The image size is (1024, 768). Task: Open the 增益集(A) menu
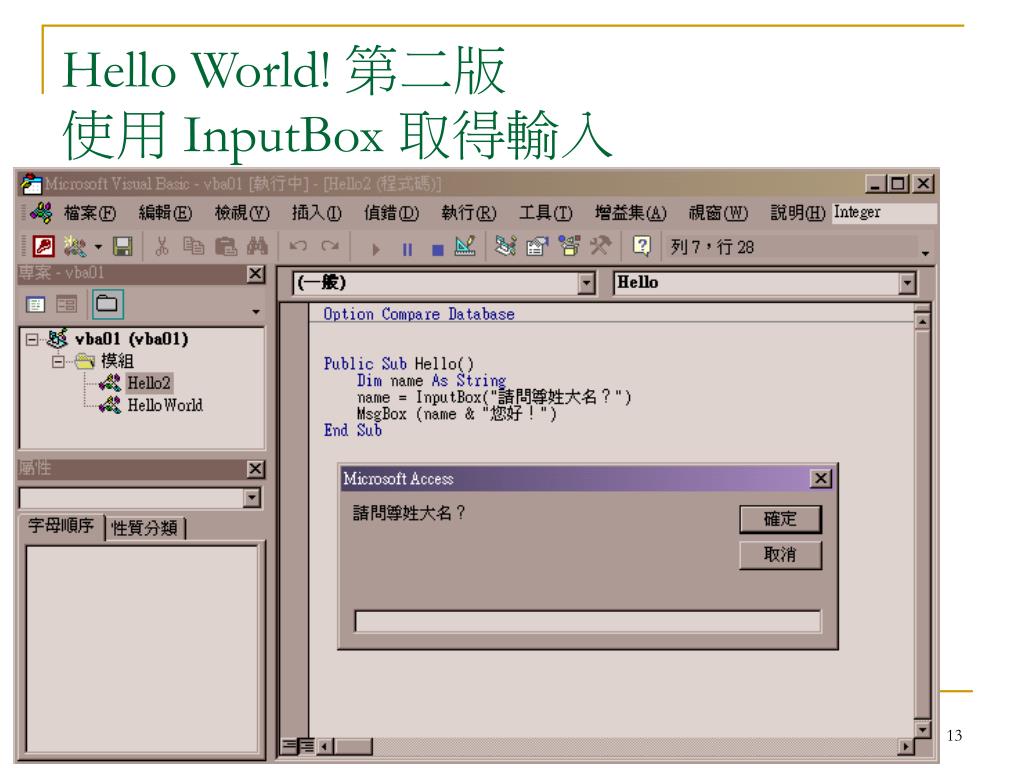pyautogui.click(x=630, y=213)
